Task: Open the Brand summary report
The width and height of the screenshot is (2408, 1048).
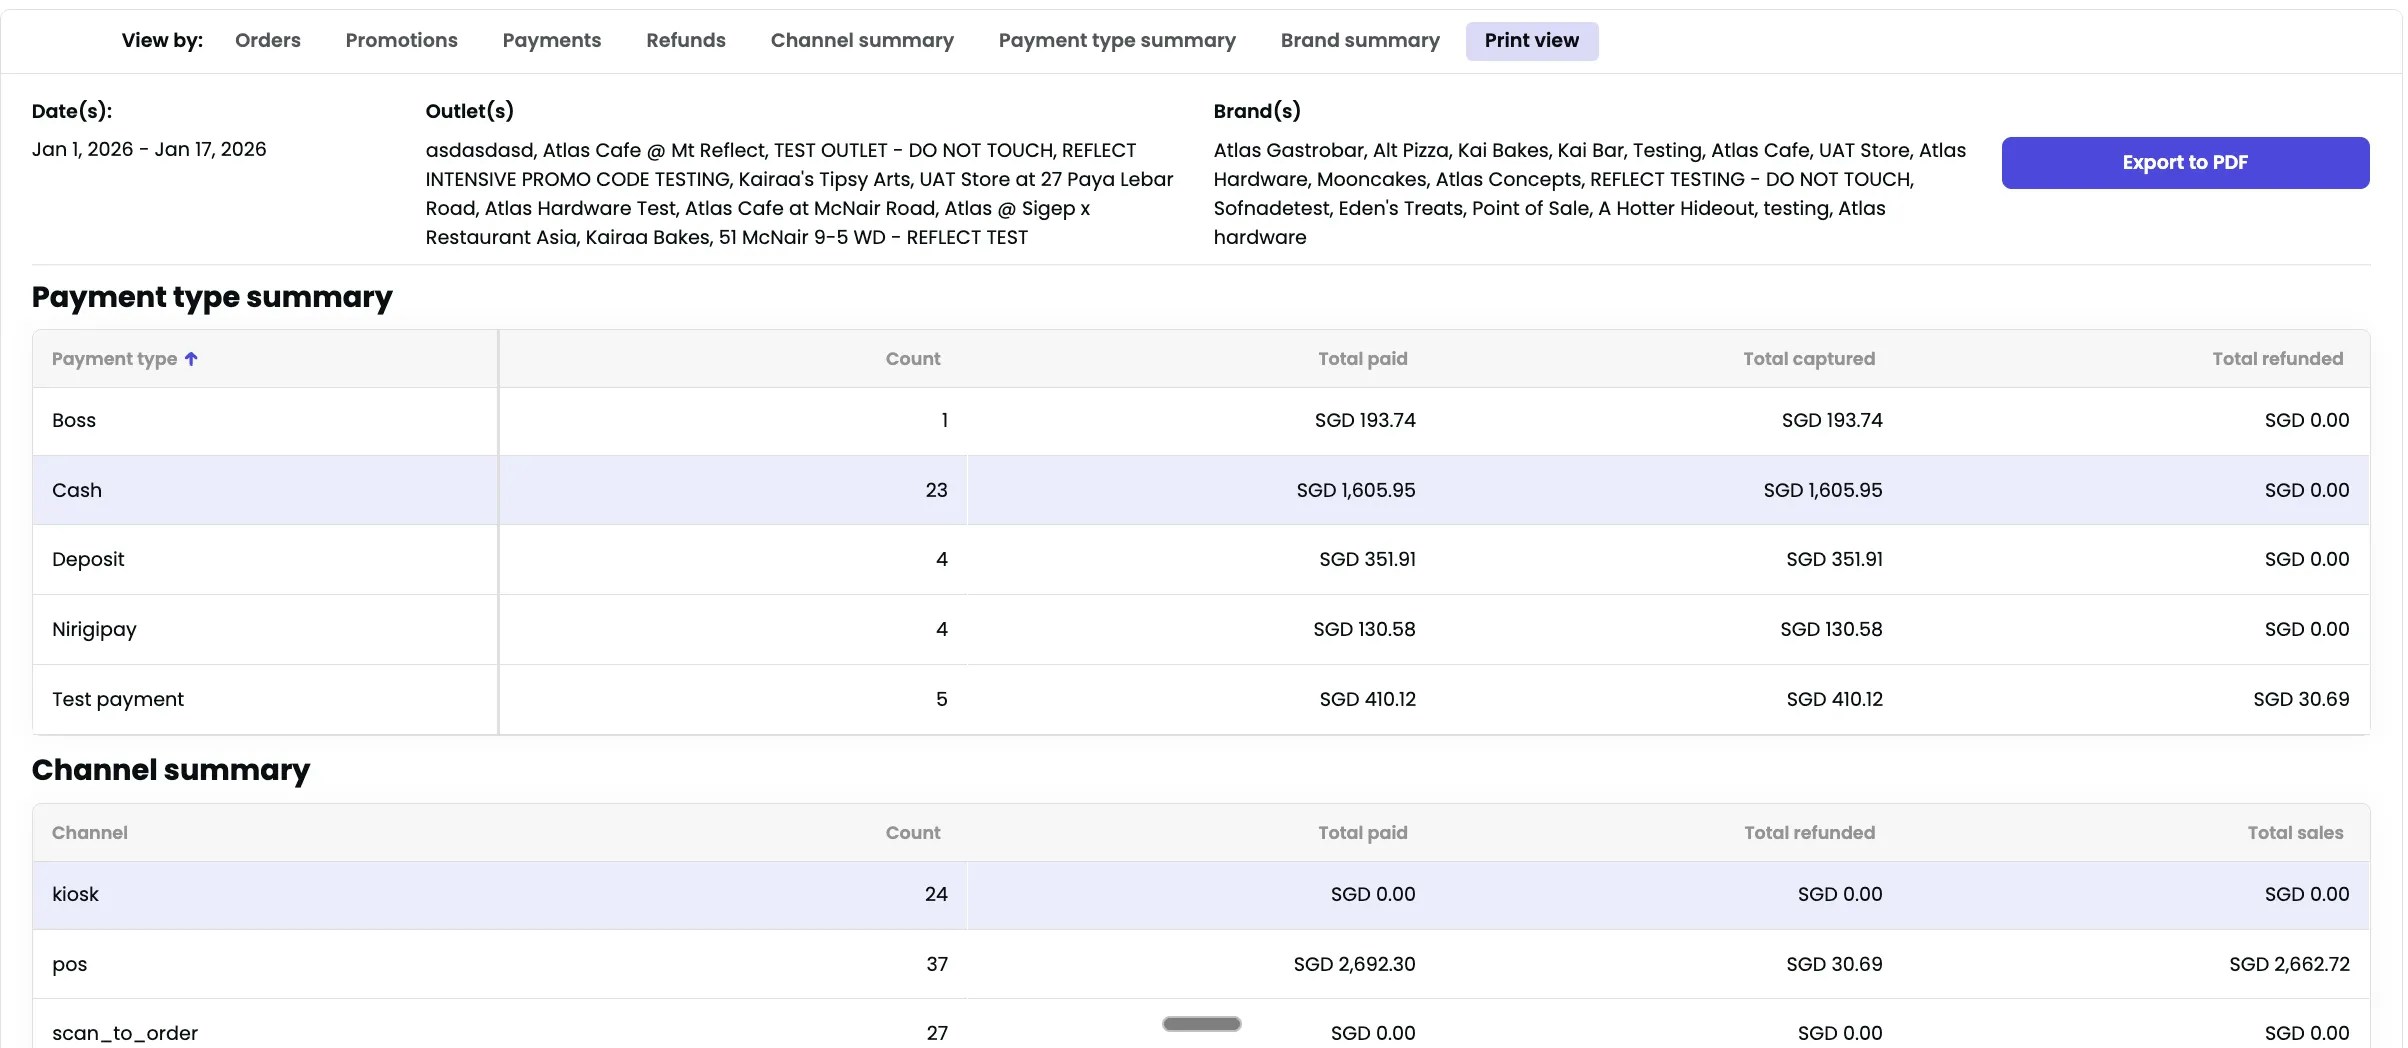Action: coord(1360,40)
